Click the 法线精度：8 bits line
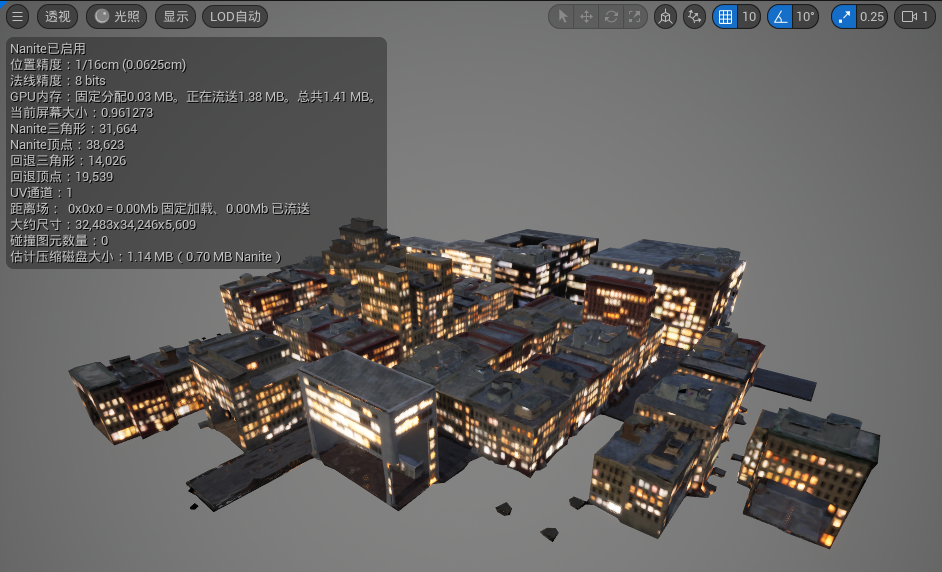 click(x=58, y=81)
